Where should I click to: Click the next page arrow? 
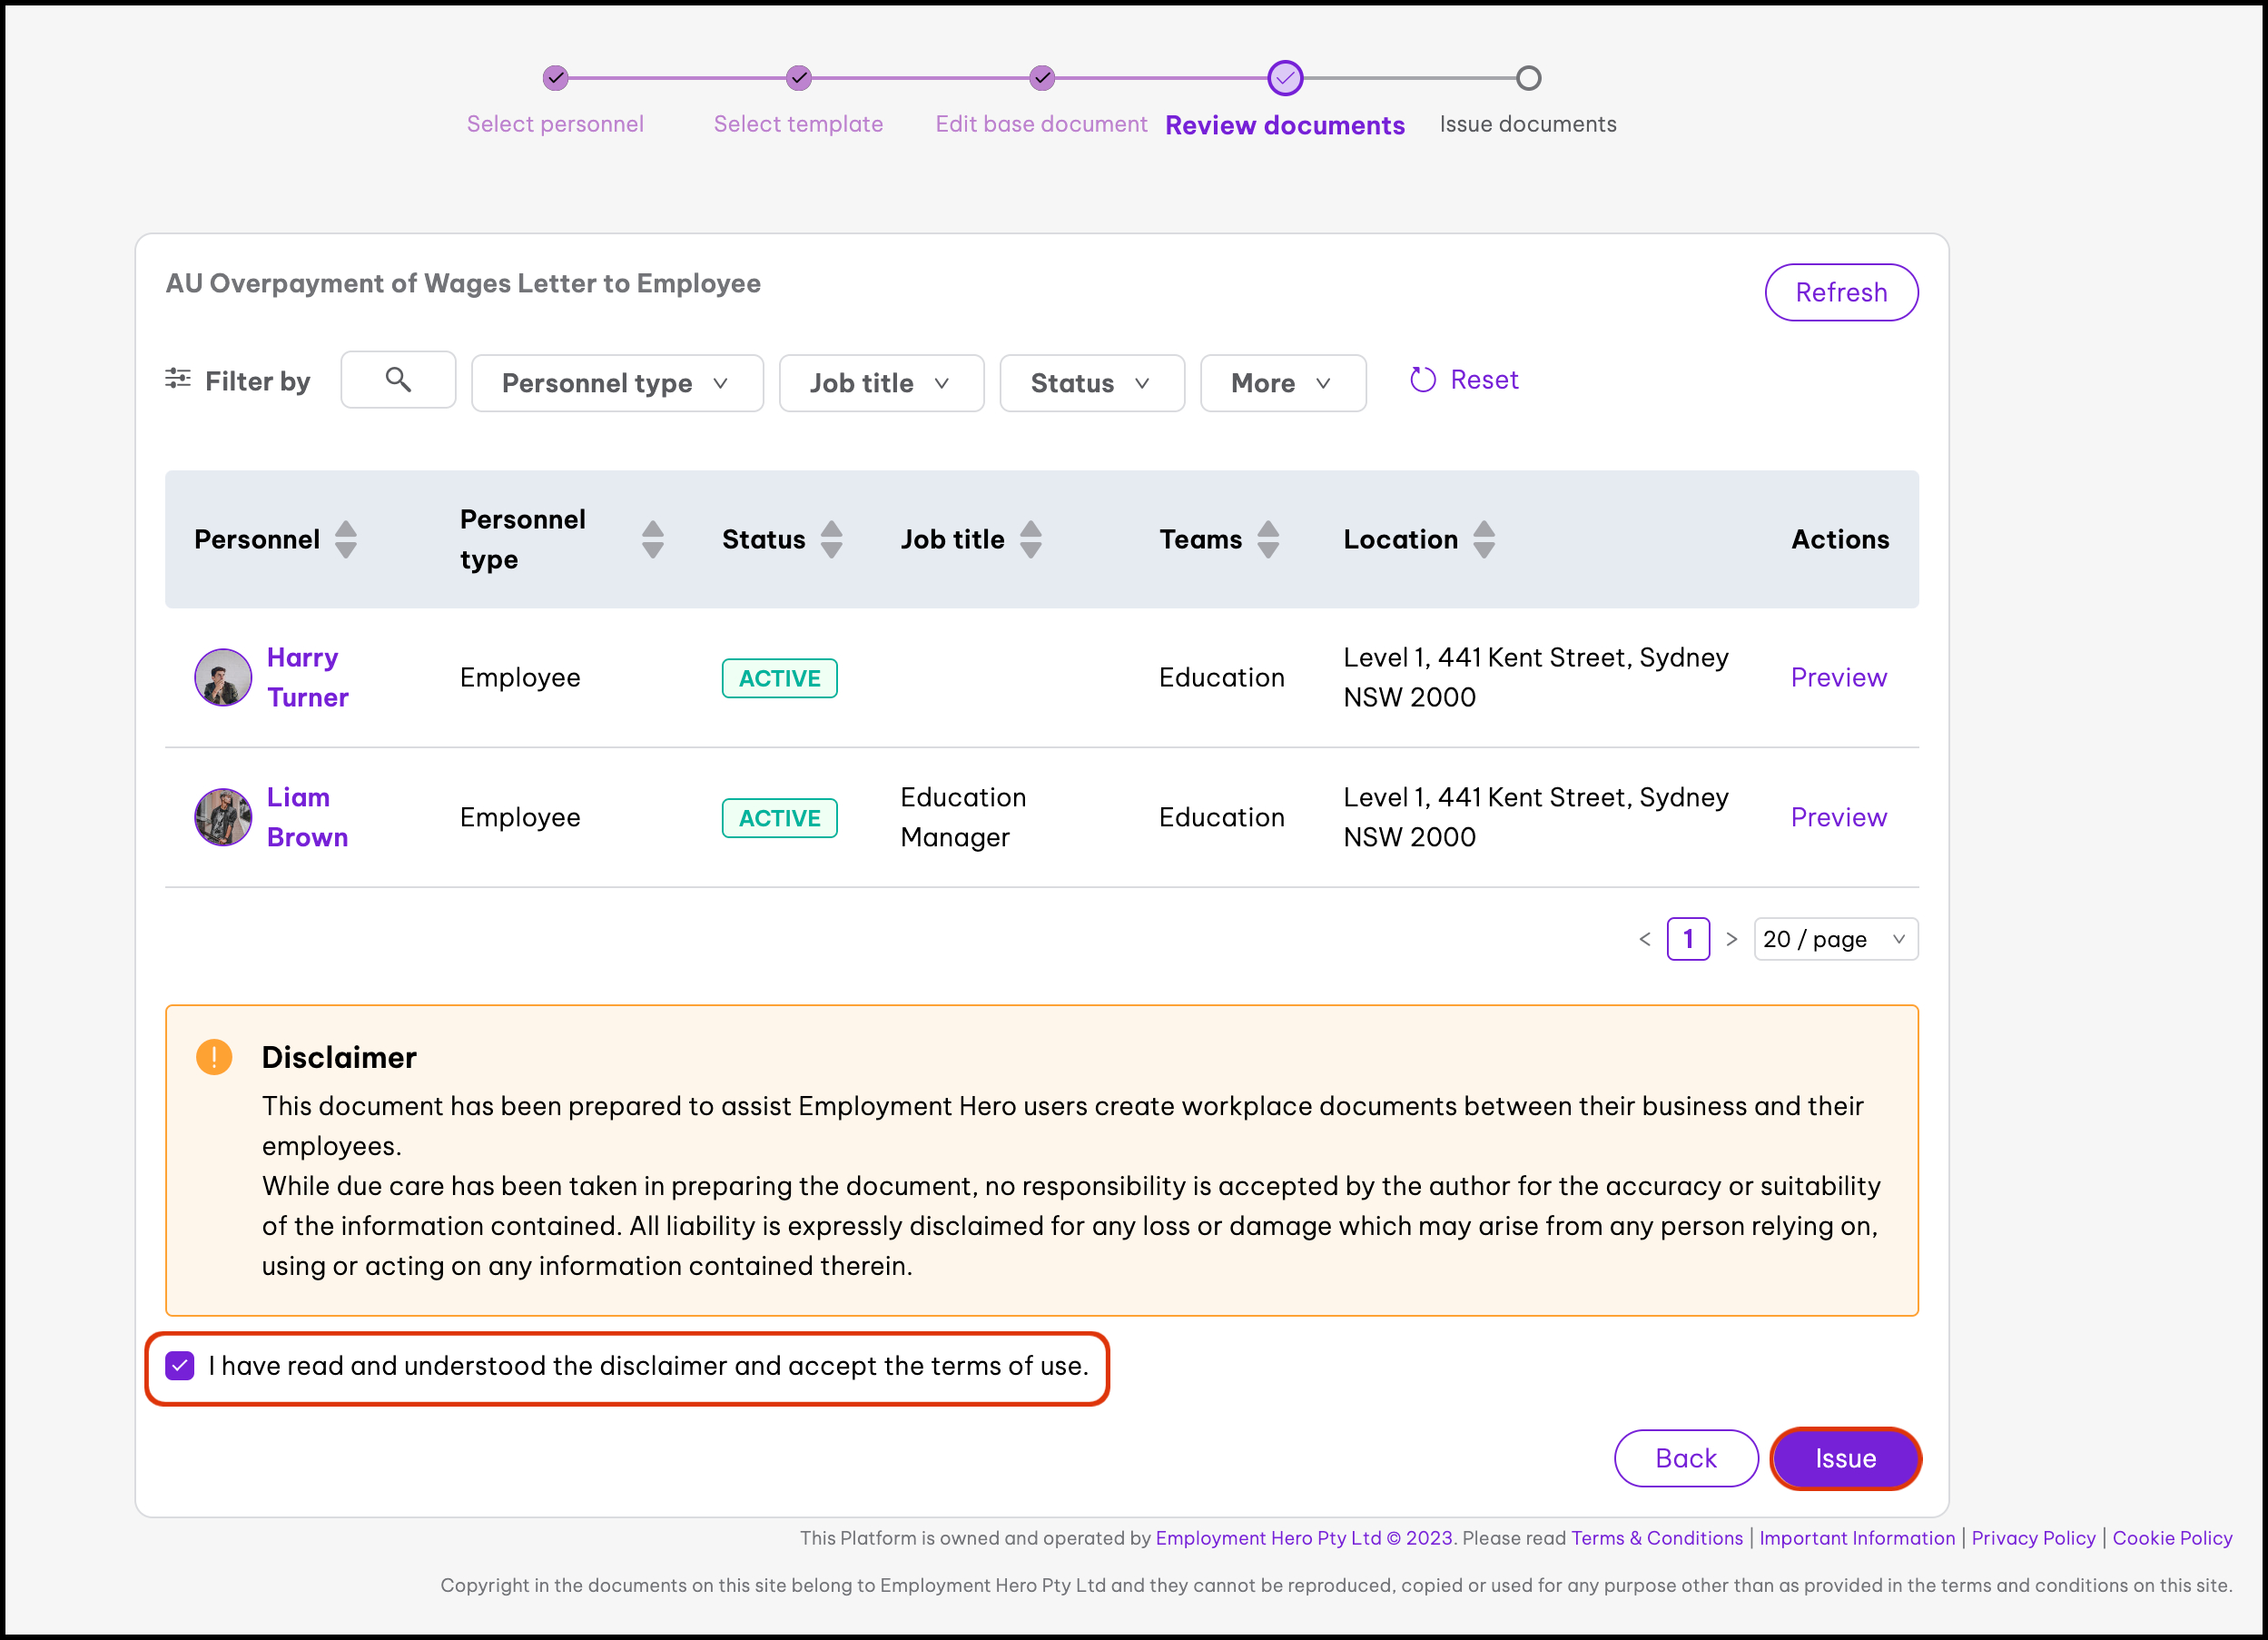(1732, 939)
